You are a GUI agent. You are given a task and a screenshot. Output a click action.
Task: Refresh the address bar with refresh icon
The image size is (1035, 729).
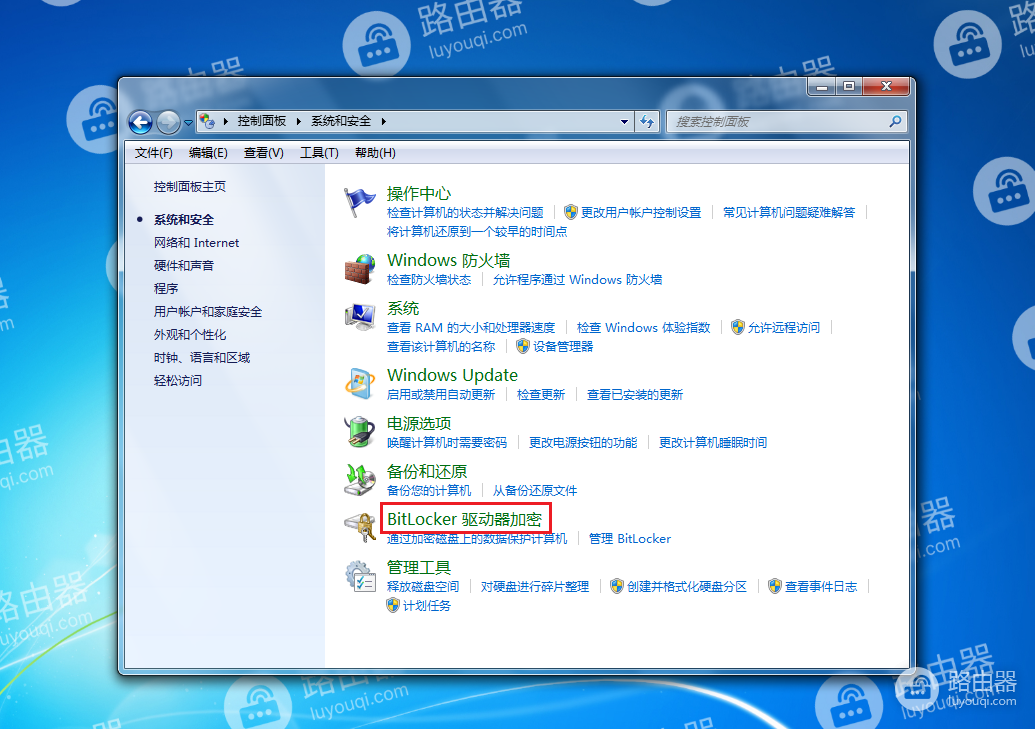[x=647, y=122]
